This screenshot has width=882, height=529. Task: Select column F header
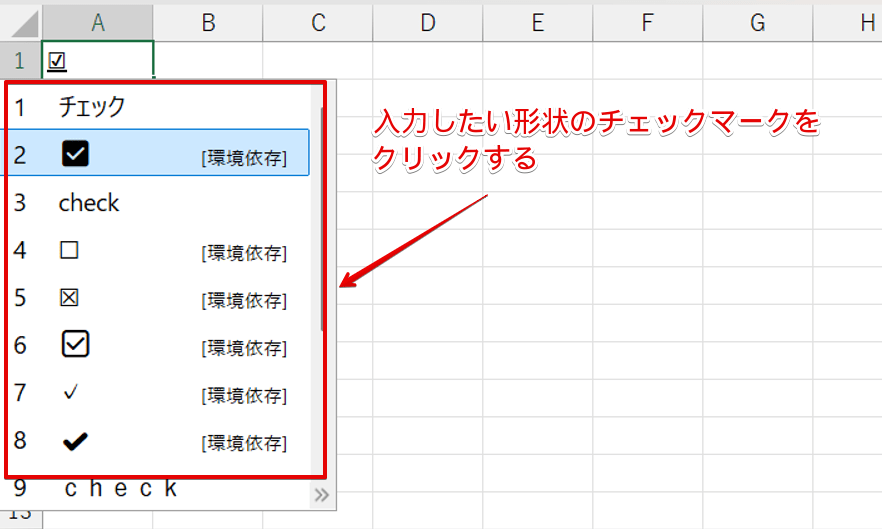[x=647, y=23]
